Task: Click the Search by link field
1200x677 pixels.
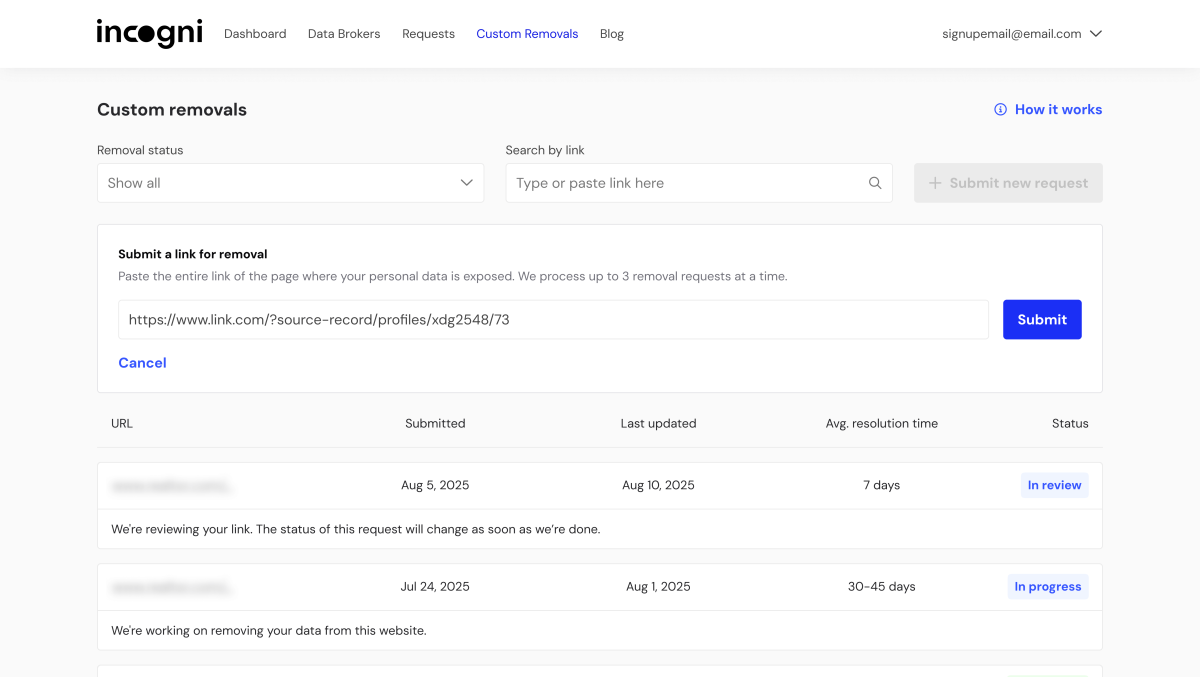Action: pos(688,183)
